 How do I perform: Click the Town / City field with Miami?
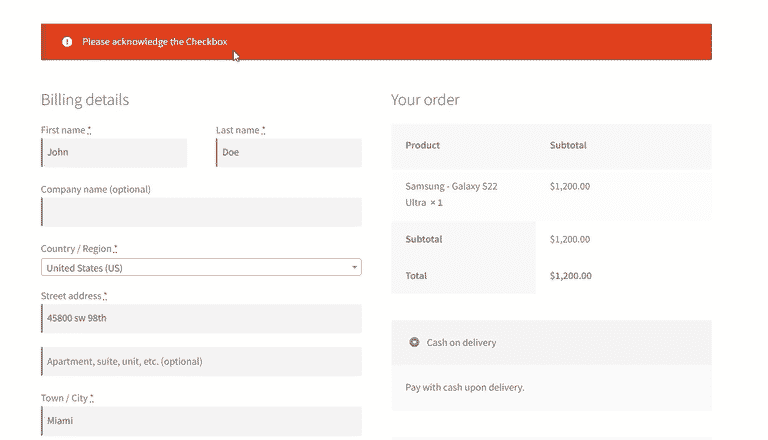[x=201, y=421]
